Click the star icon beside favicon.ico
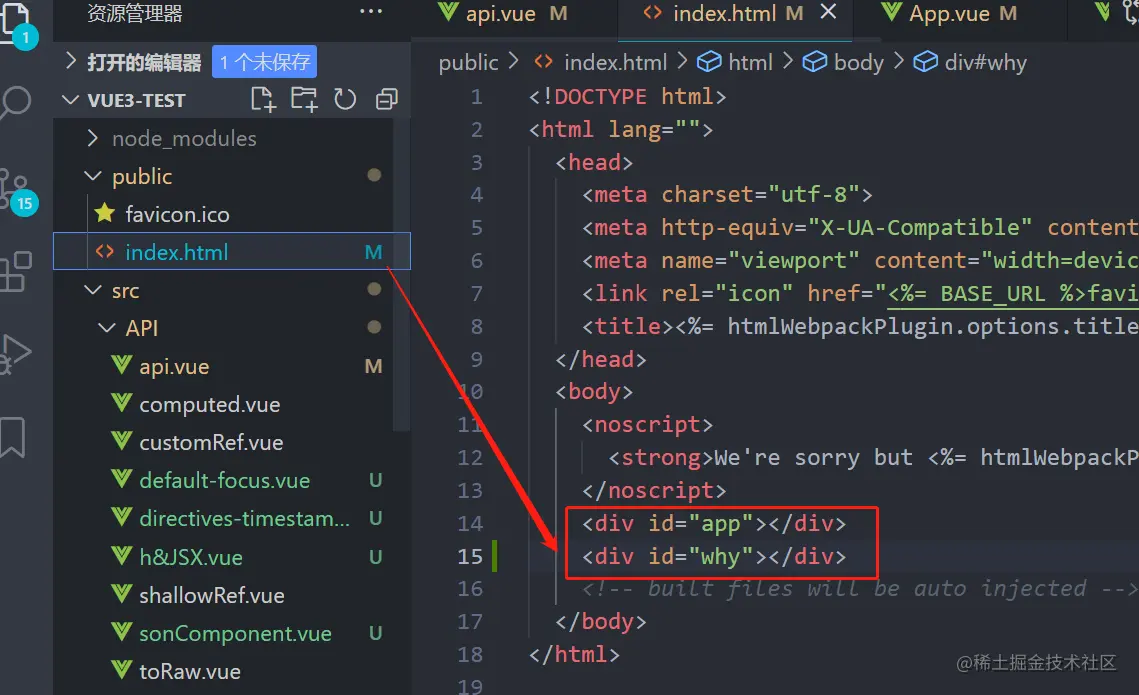The image size is (1139, 695). 105,214
